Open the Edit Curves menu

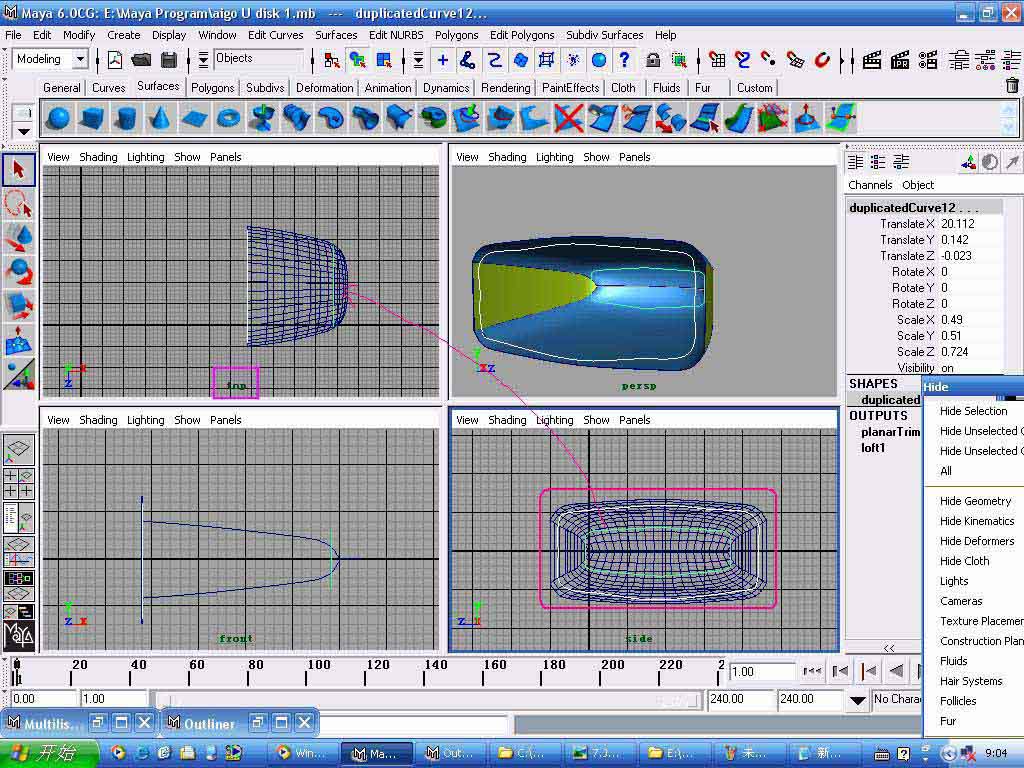click(x=276, y=35)
